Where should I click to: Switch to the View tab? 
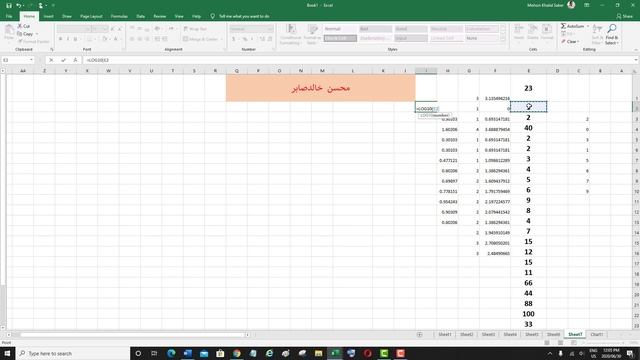coord(179,16)
